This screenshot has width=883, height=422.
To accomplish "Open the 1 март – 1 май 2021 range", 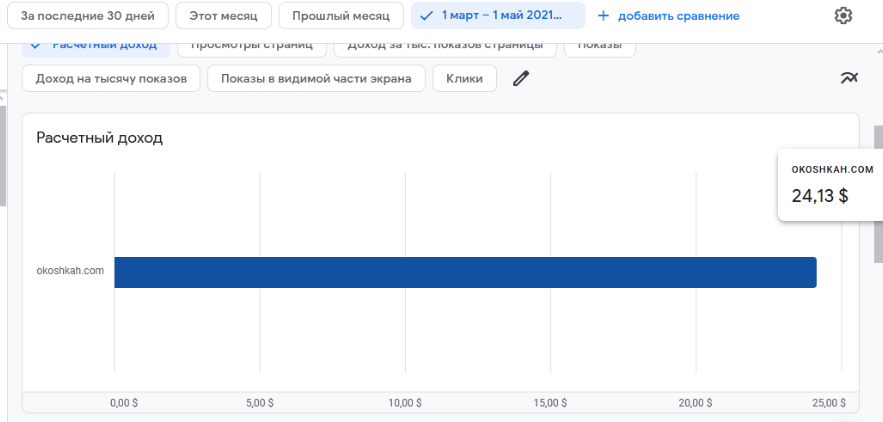I will point(498,16).
